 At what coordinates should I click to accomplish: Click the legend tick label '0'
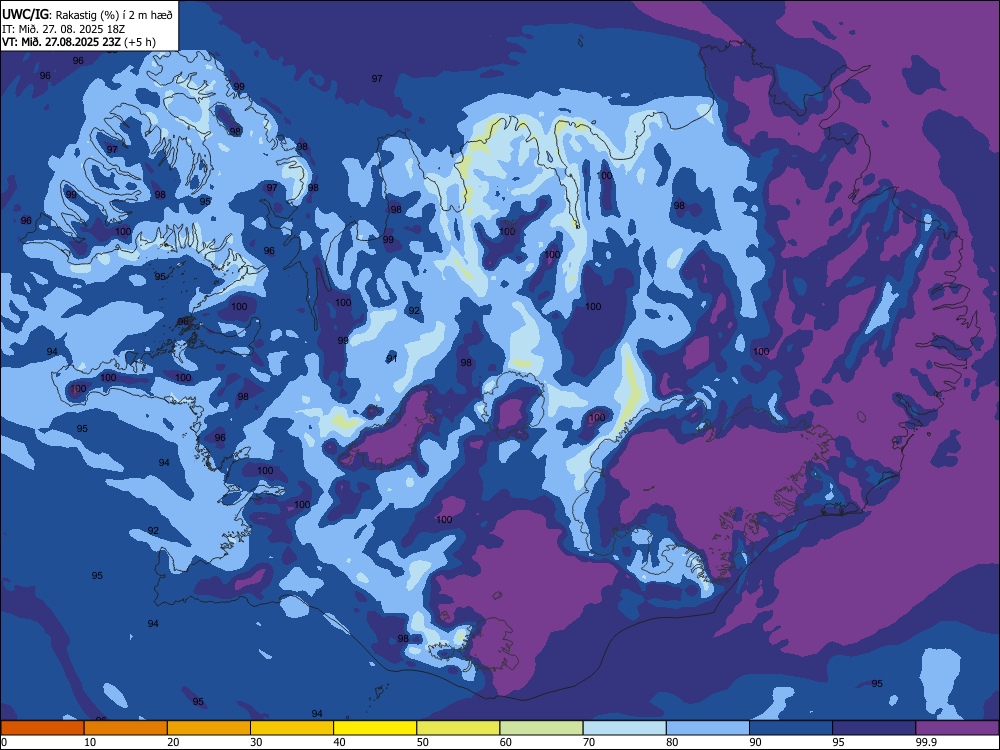4,742
